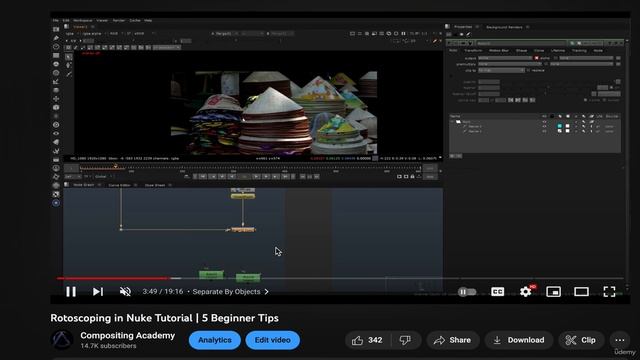The image size is (640, 360).
Task: Turn on YouTube closed captions
Action: click(x=497, y=291)
